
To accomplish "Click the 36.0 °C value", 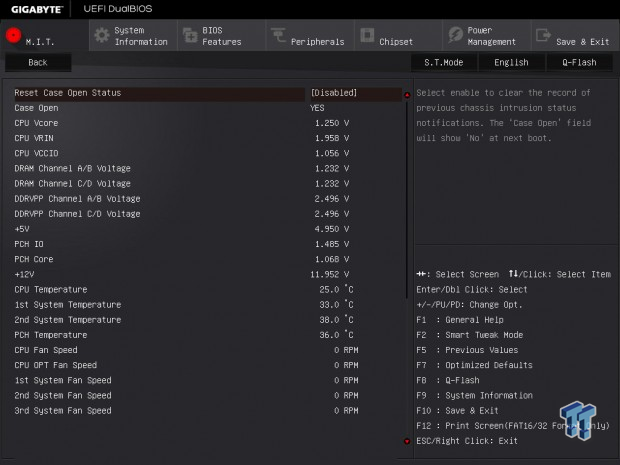I will pos(336,335).
